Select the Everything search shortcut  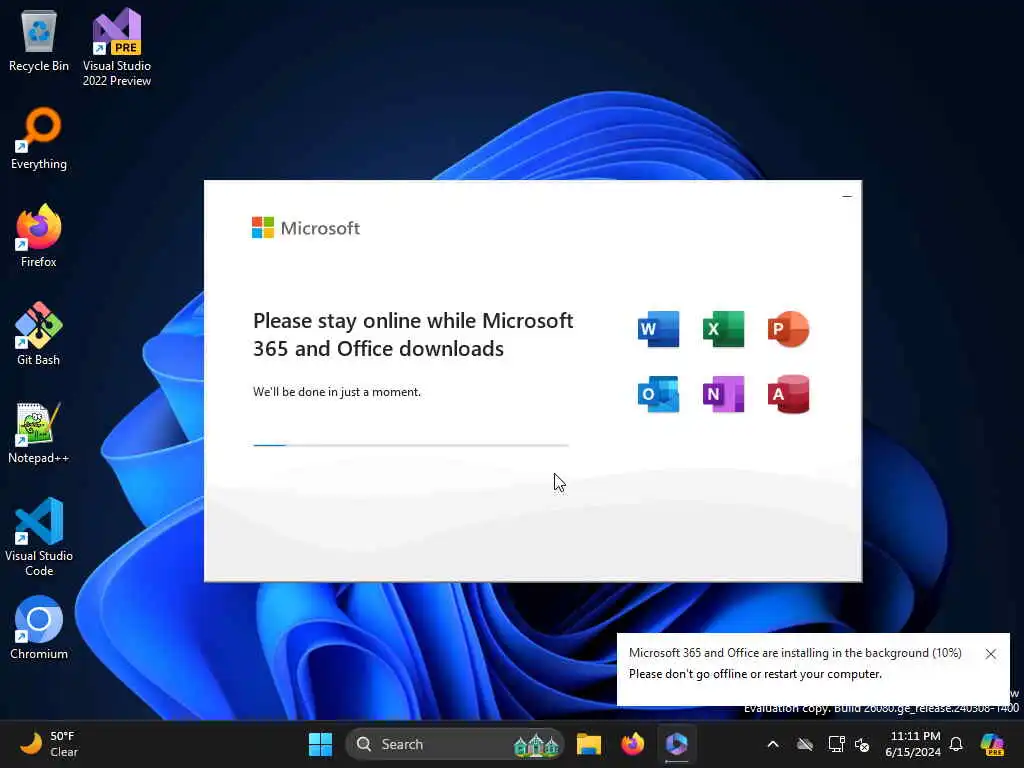tap(39, 138)
